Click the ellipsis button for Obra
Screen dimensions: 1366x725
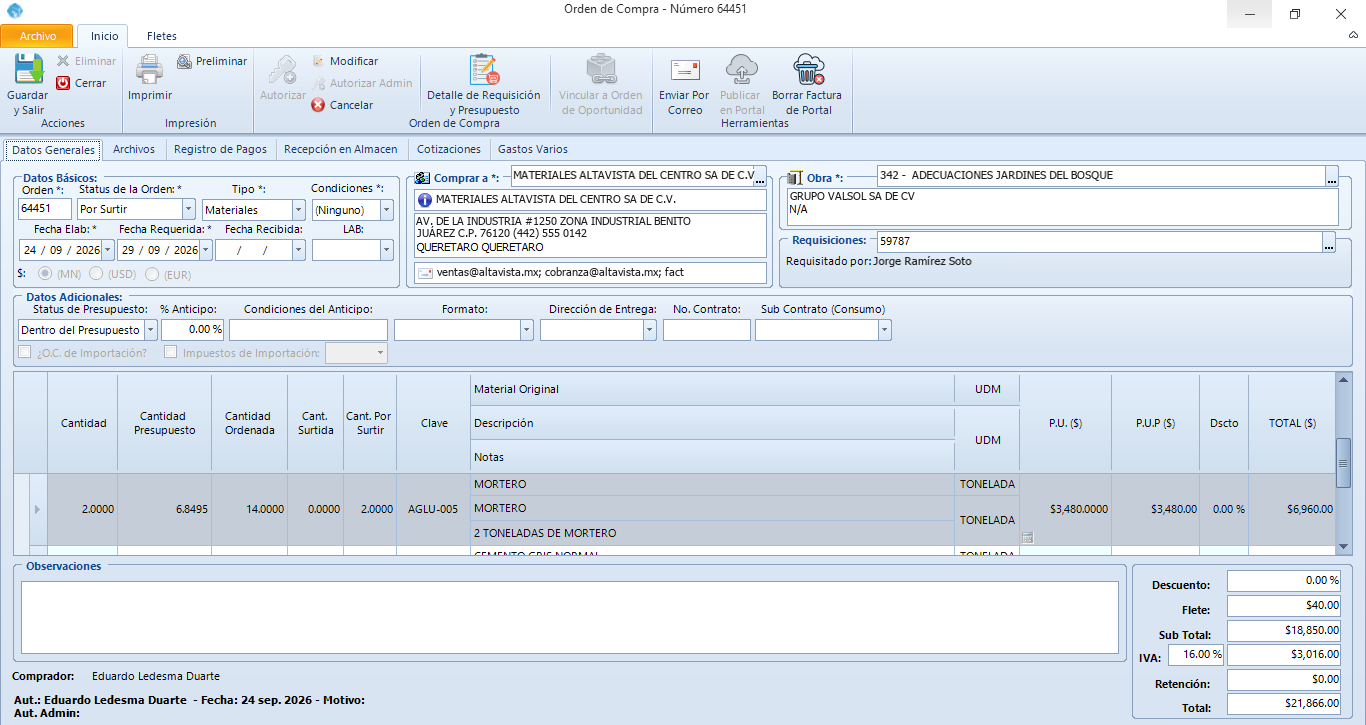click(x=1331, y=179)
